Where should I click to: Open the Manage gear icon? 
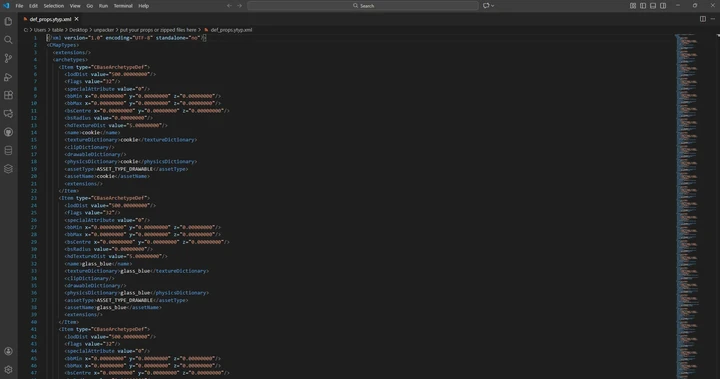tap(8, 369)
